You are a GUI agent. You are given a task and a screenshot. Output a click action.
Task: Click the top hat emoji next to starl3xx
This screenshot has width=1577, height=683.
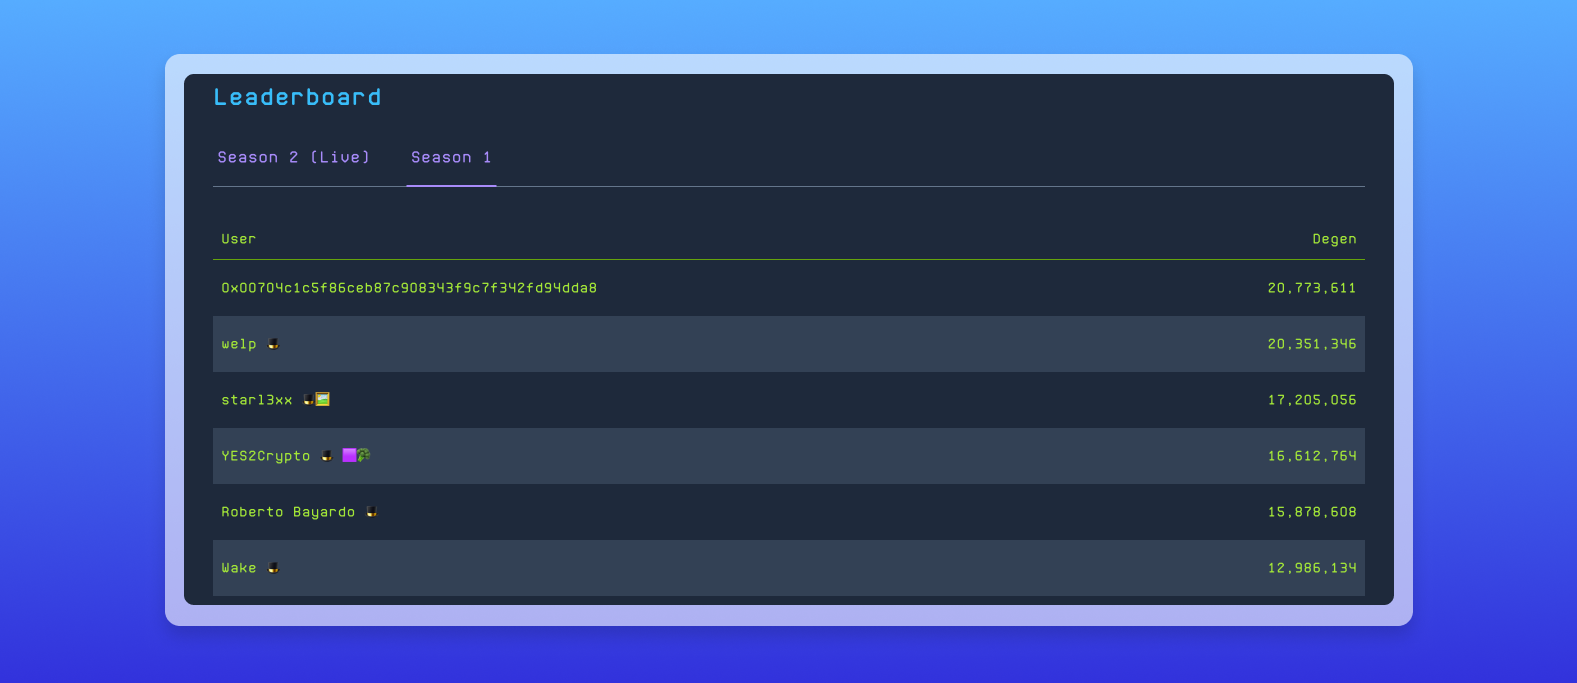pos(308,400)
